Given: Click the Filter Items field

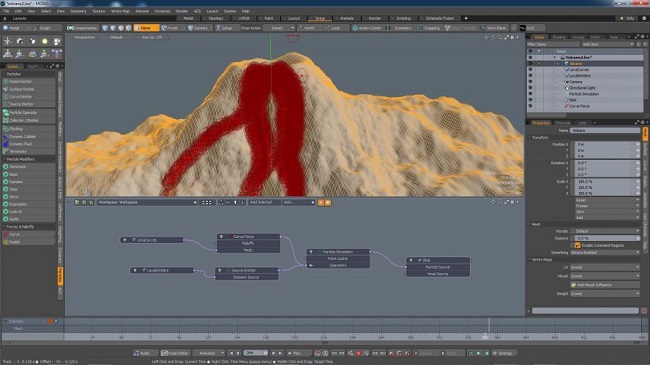Looking at the screenshot, I should coord(553,44).
